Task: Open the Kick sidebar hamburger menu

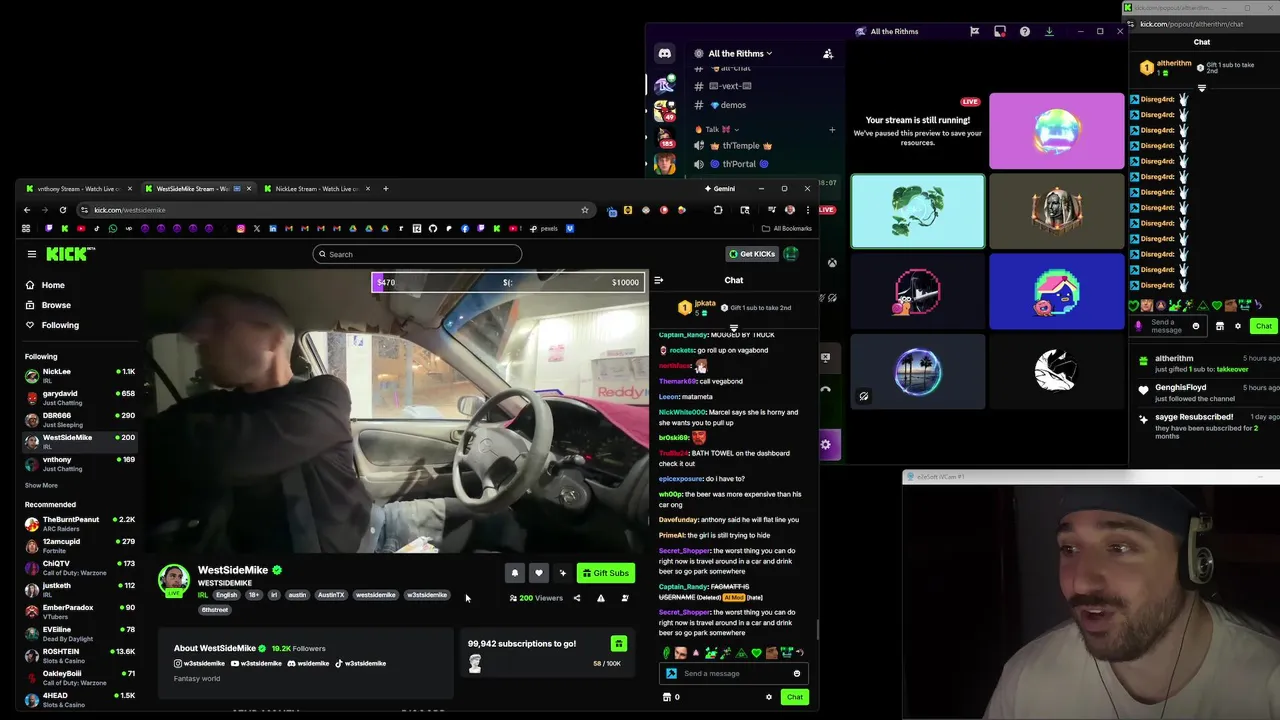Action: pos(32,254)
